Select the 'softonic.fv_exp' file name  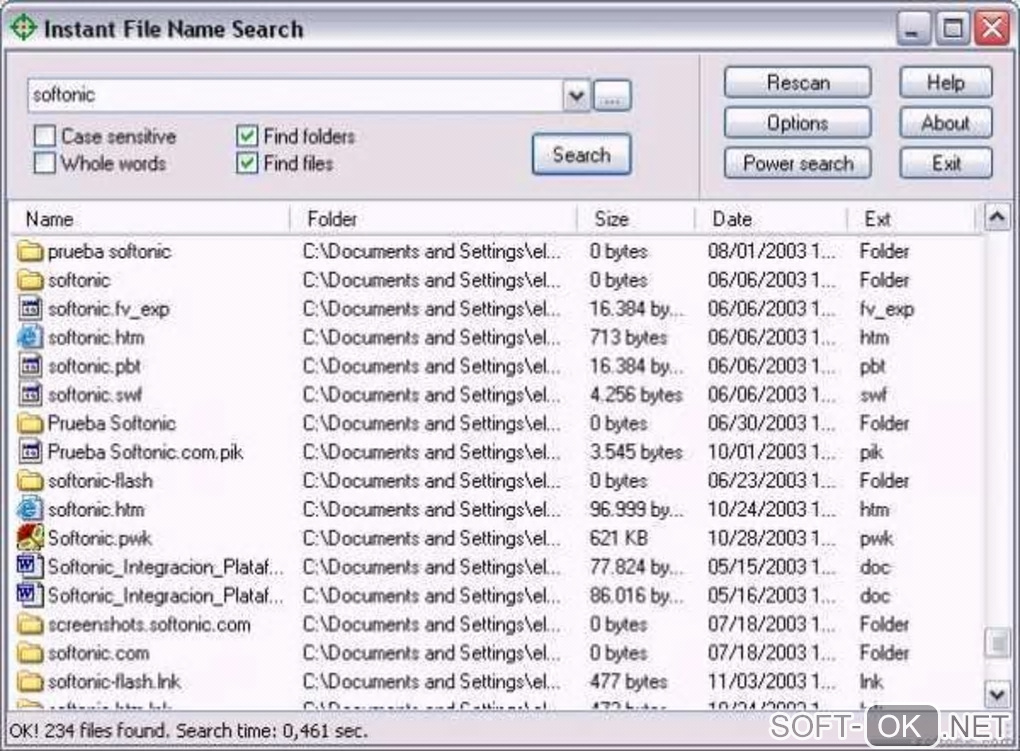pyautogui.click(x=109, y=308)
